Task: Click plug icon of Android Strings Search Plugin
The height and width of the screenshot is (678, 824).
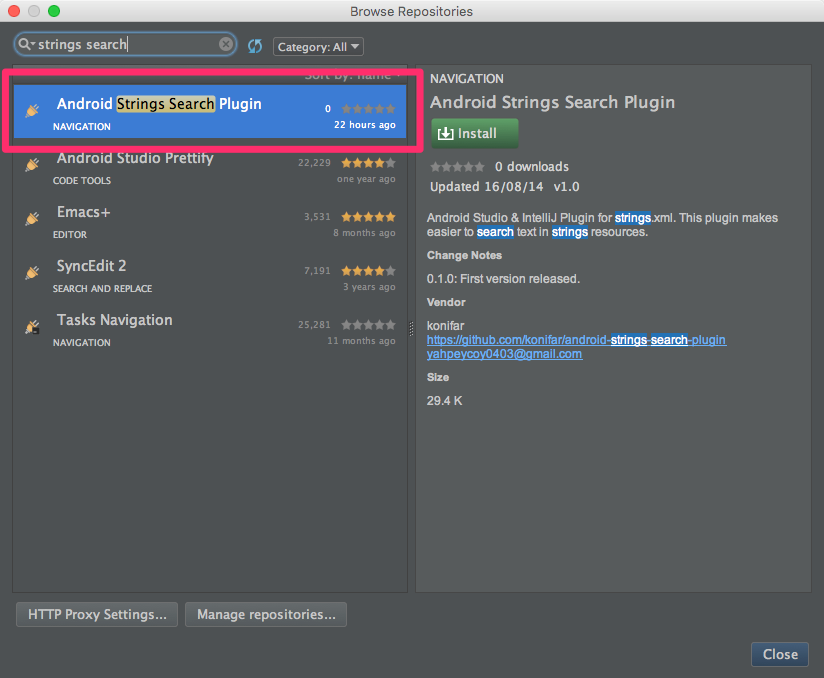Action: (x=33, y=110)
